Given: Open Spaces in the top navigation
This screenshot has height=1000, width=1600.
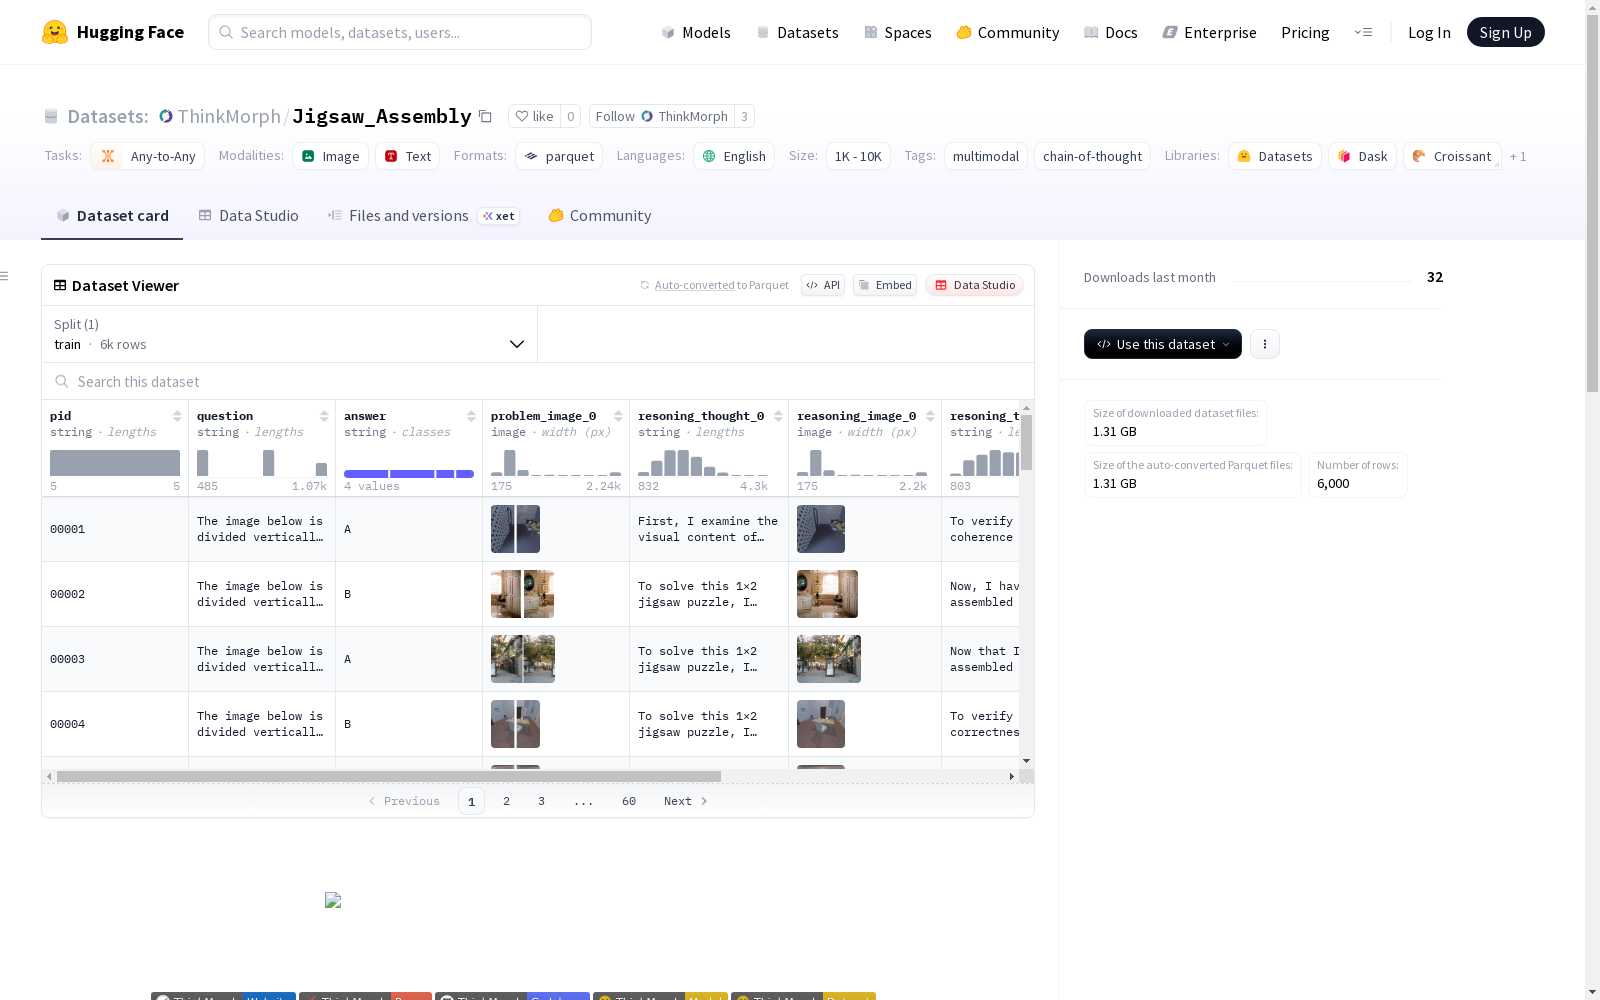Looking at the screenshot, I should [x=898, y=32].
